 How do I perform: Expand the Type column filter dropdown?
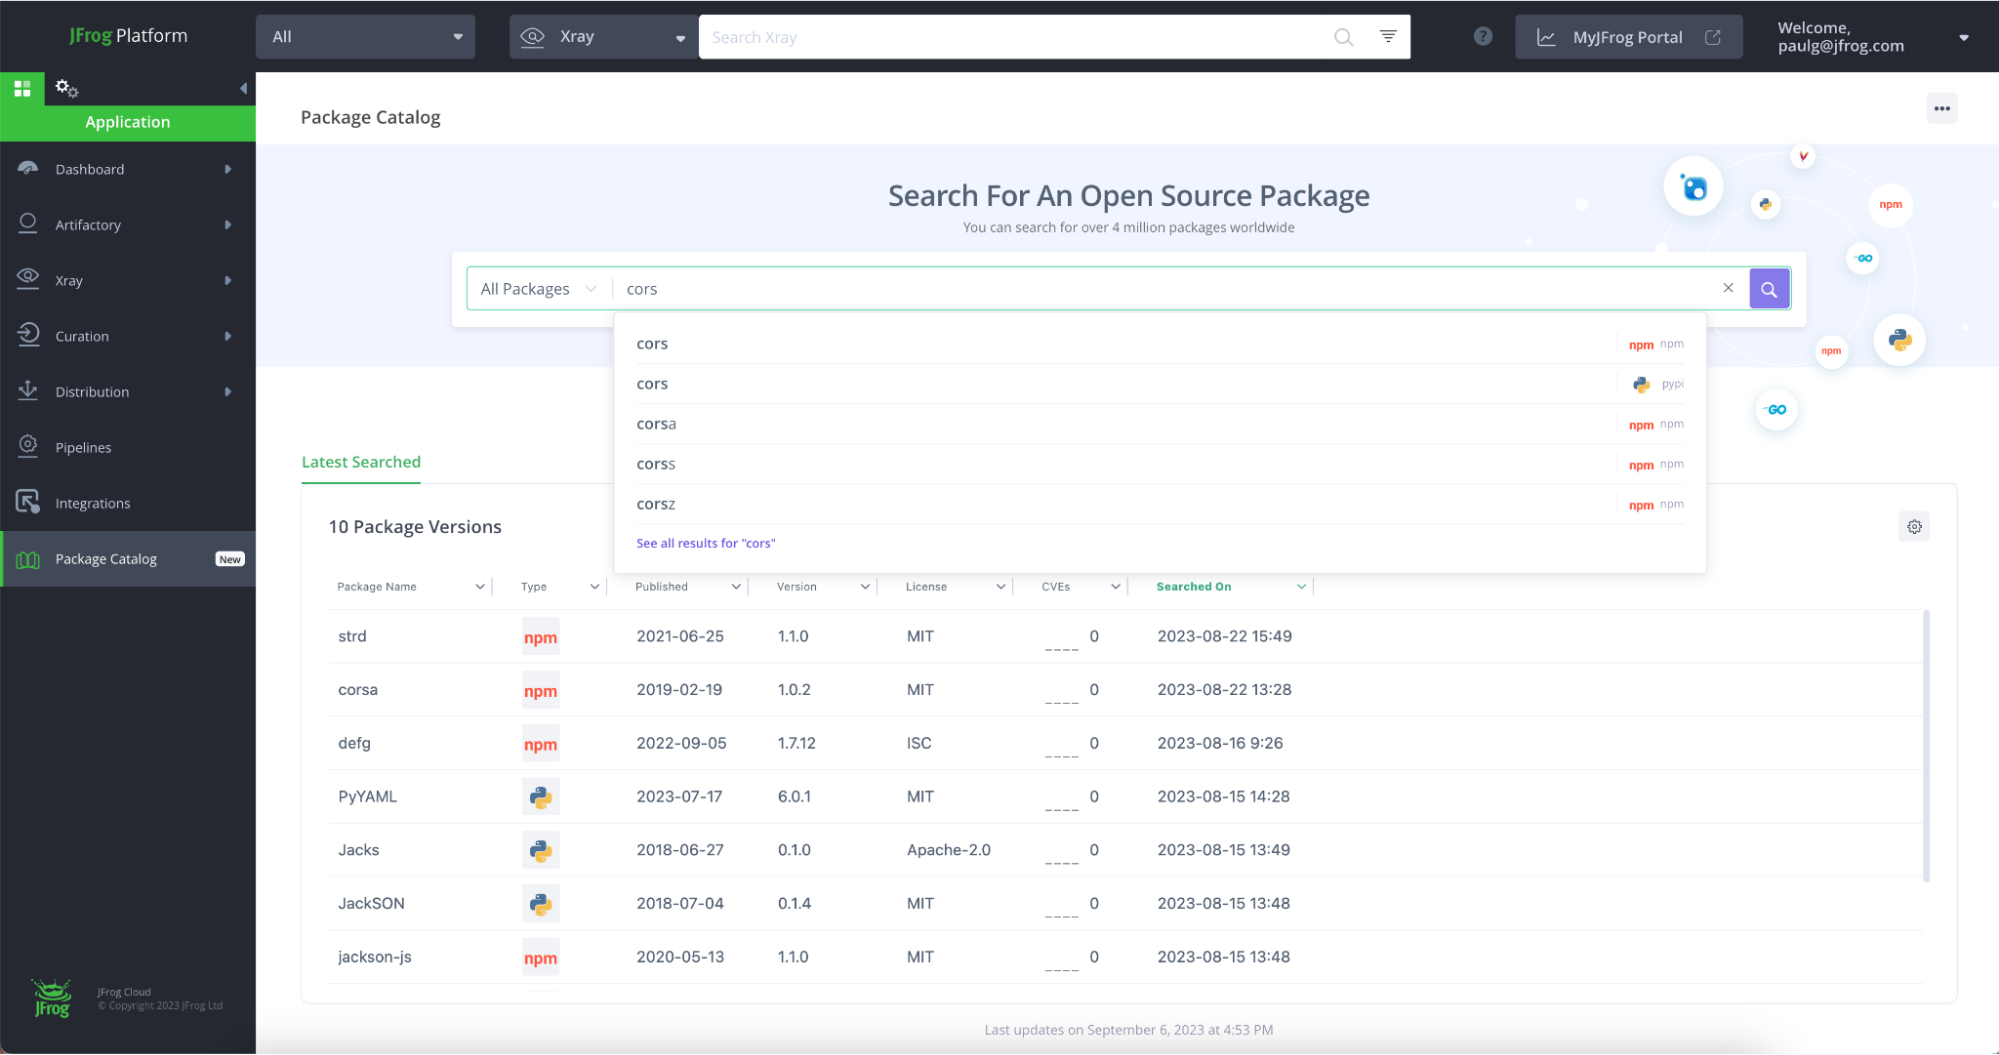tap(594, 586)
